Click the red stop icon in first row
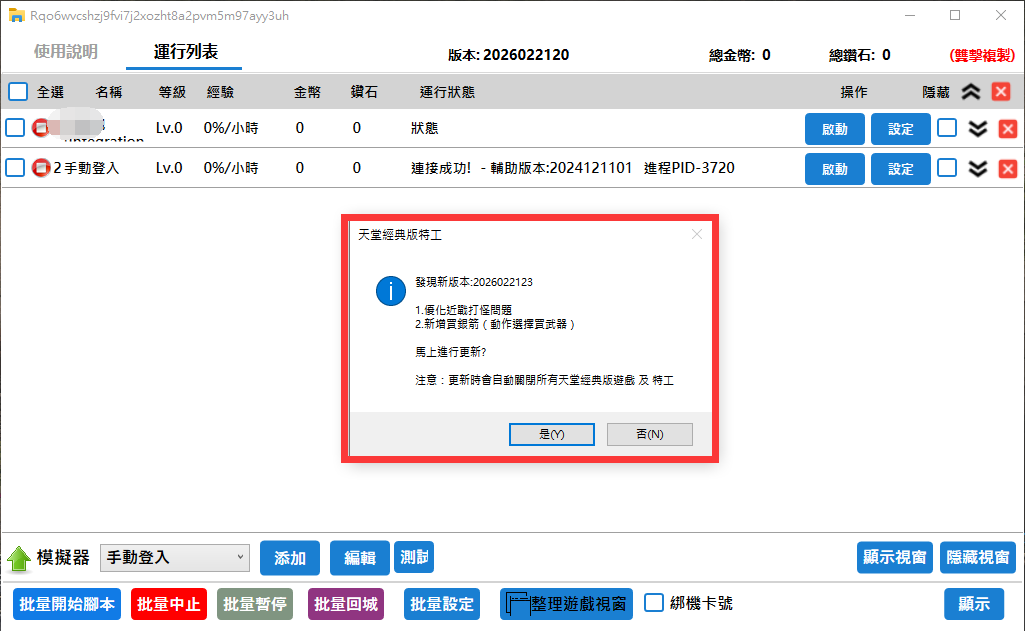The image size is (1025, 631). point(41,128)
